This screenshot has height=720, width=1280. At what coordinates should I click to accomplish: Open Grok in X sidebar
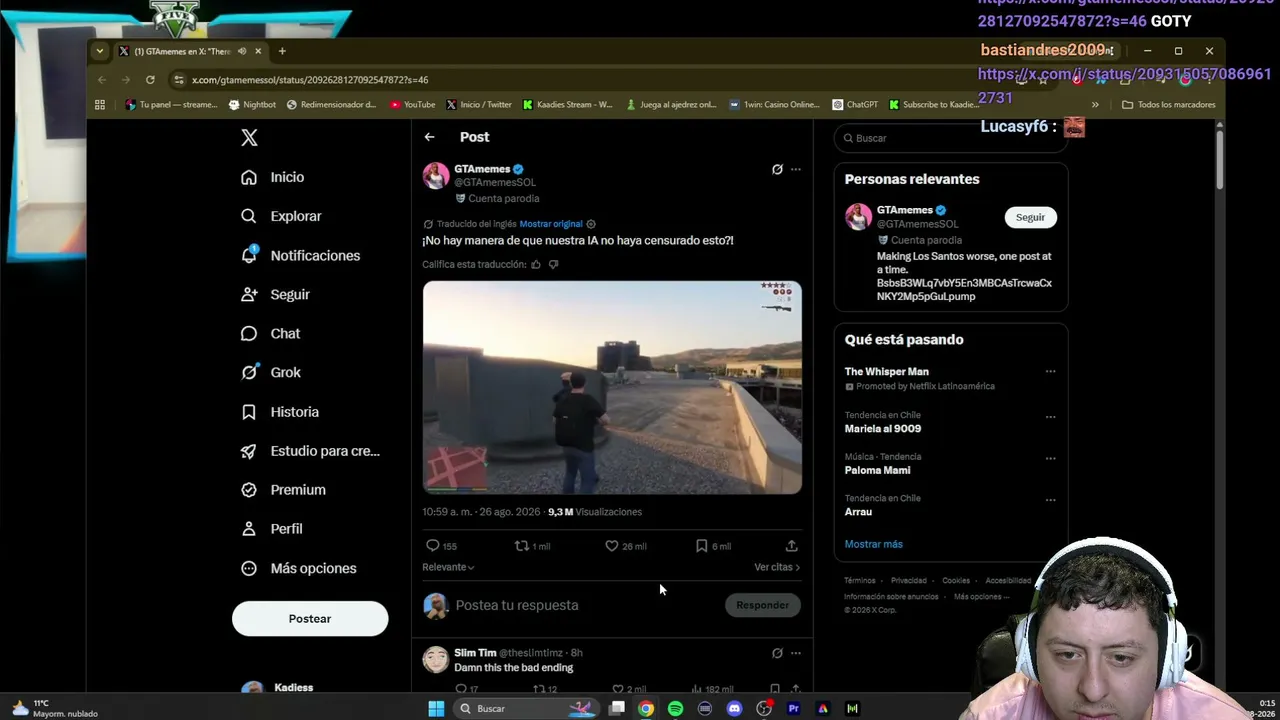[x=271, y=372]
